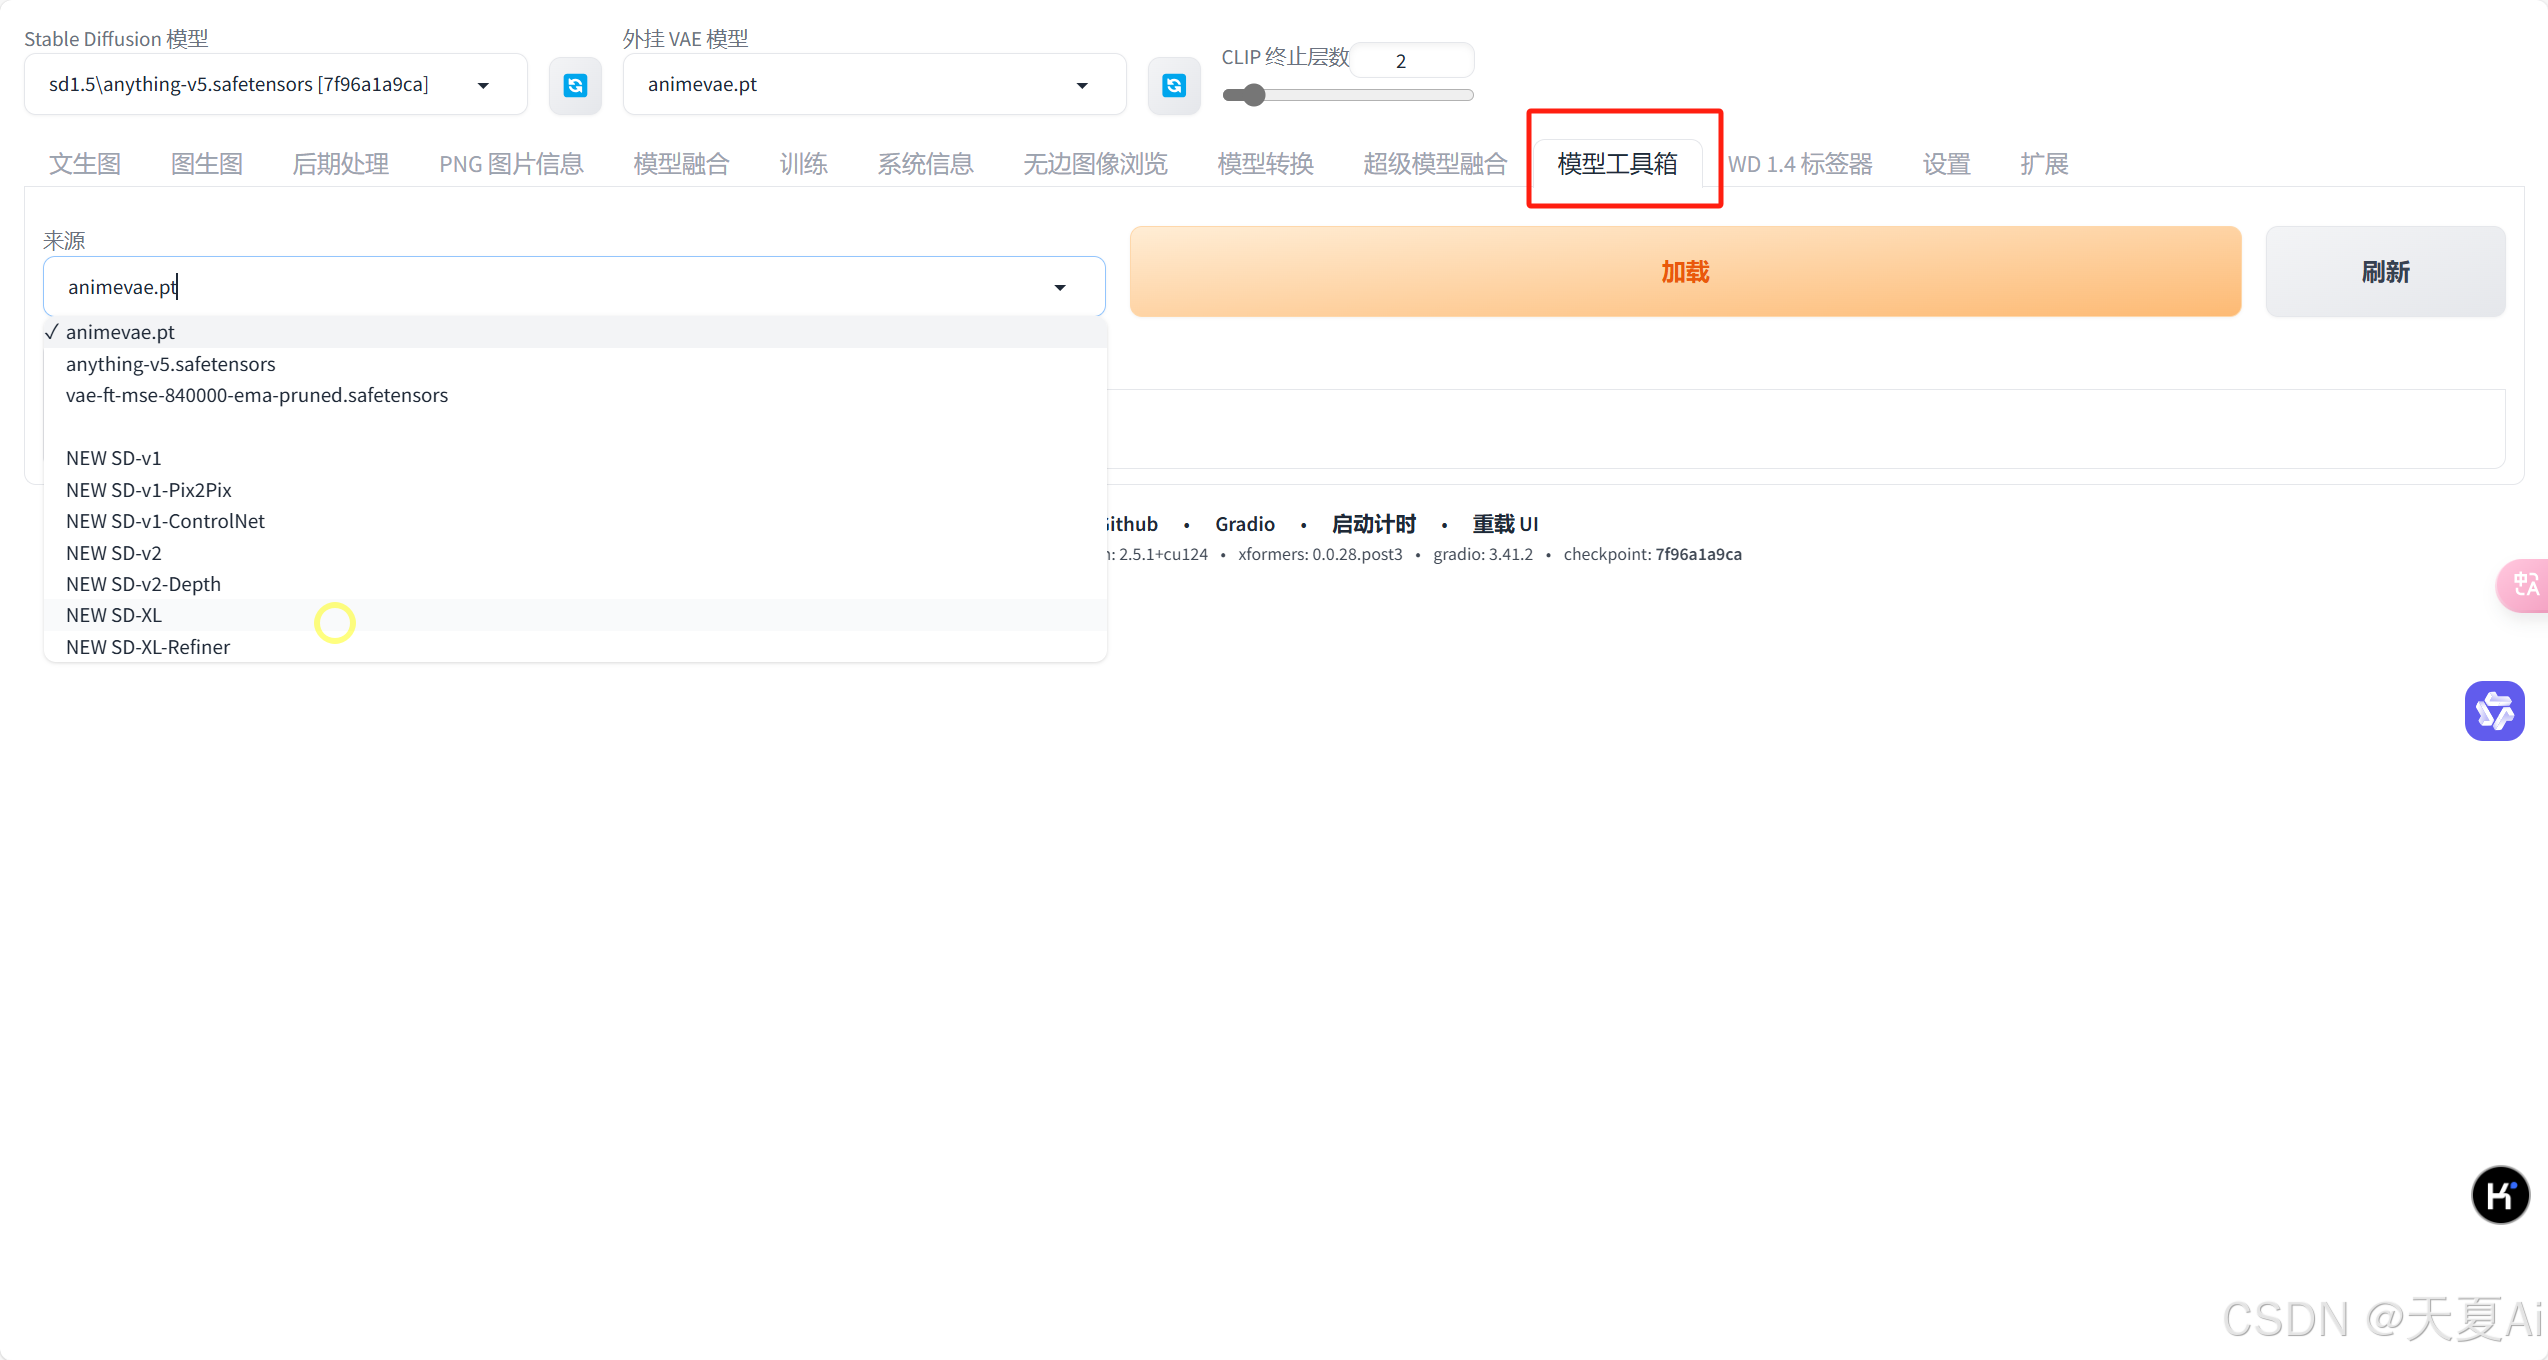Click the purple assistant floating icon
The height and width of the screenshot is (1360, 2548).
pyautogui.click(x=2494, y=711)
